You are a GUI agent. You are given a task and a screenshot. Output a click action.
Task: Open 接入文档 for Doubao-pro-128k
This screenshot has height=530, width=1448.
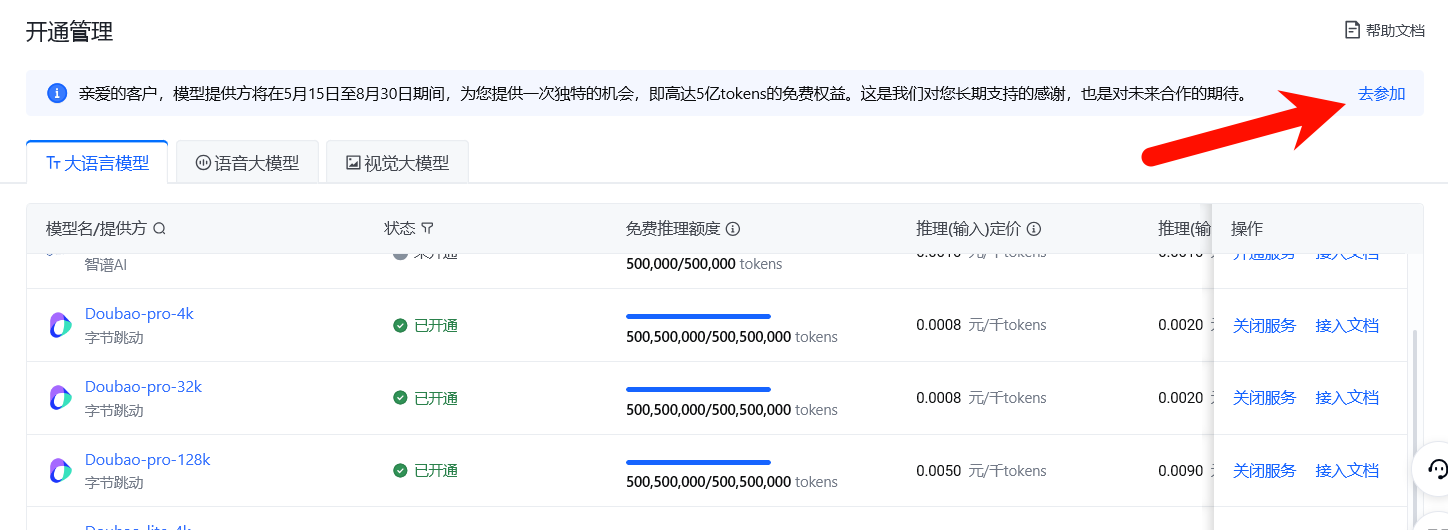pos(1347,471)
